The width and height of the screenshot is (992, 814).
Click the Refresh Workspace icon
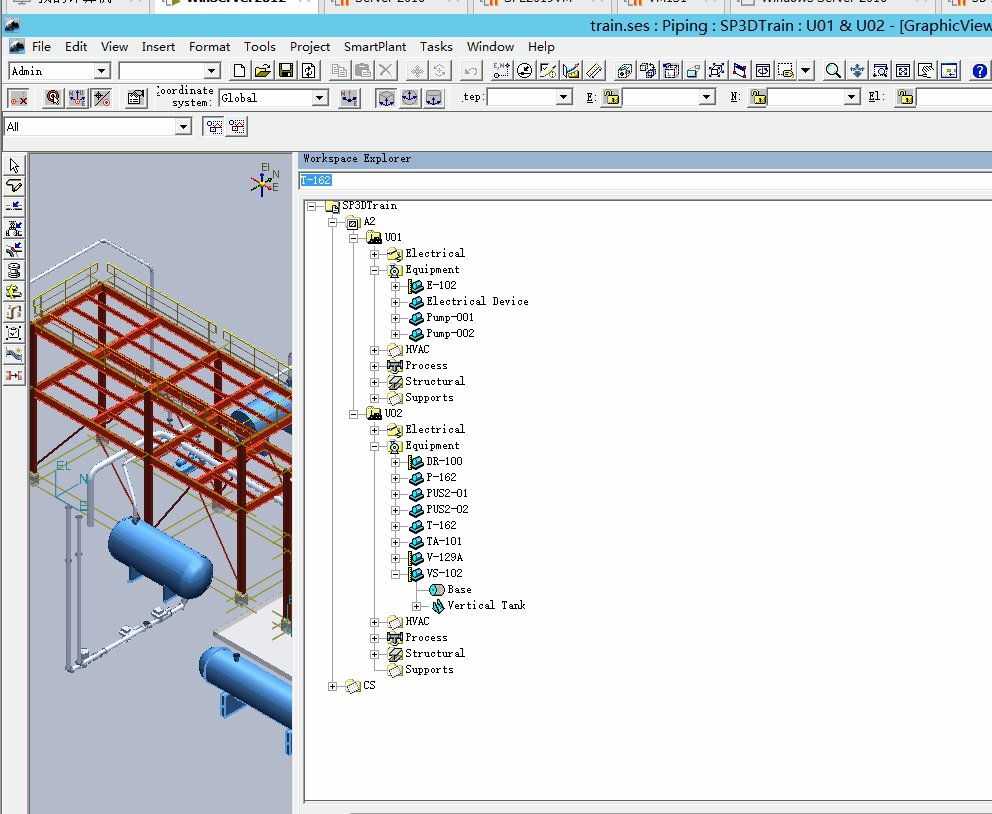[309, 71]
